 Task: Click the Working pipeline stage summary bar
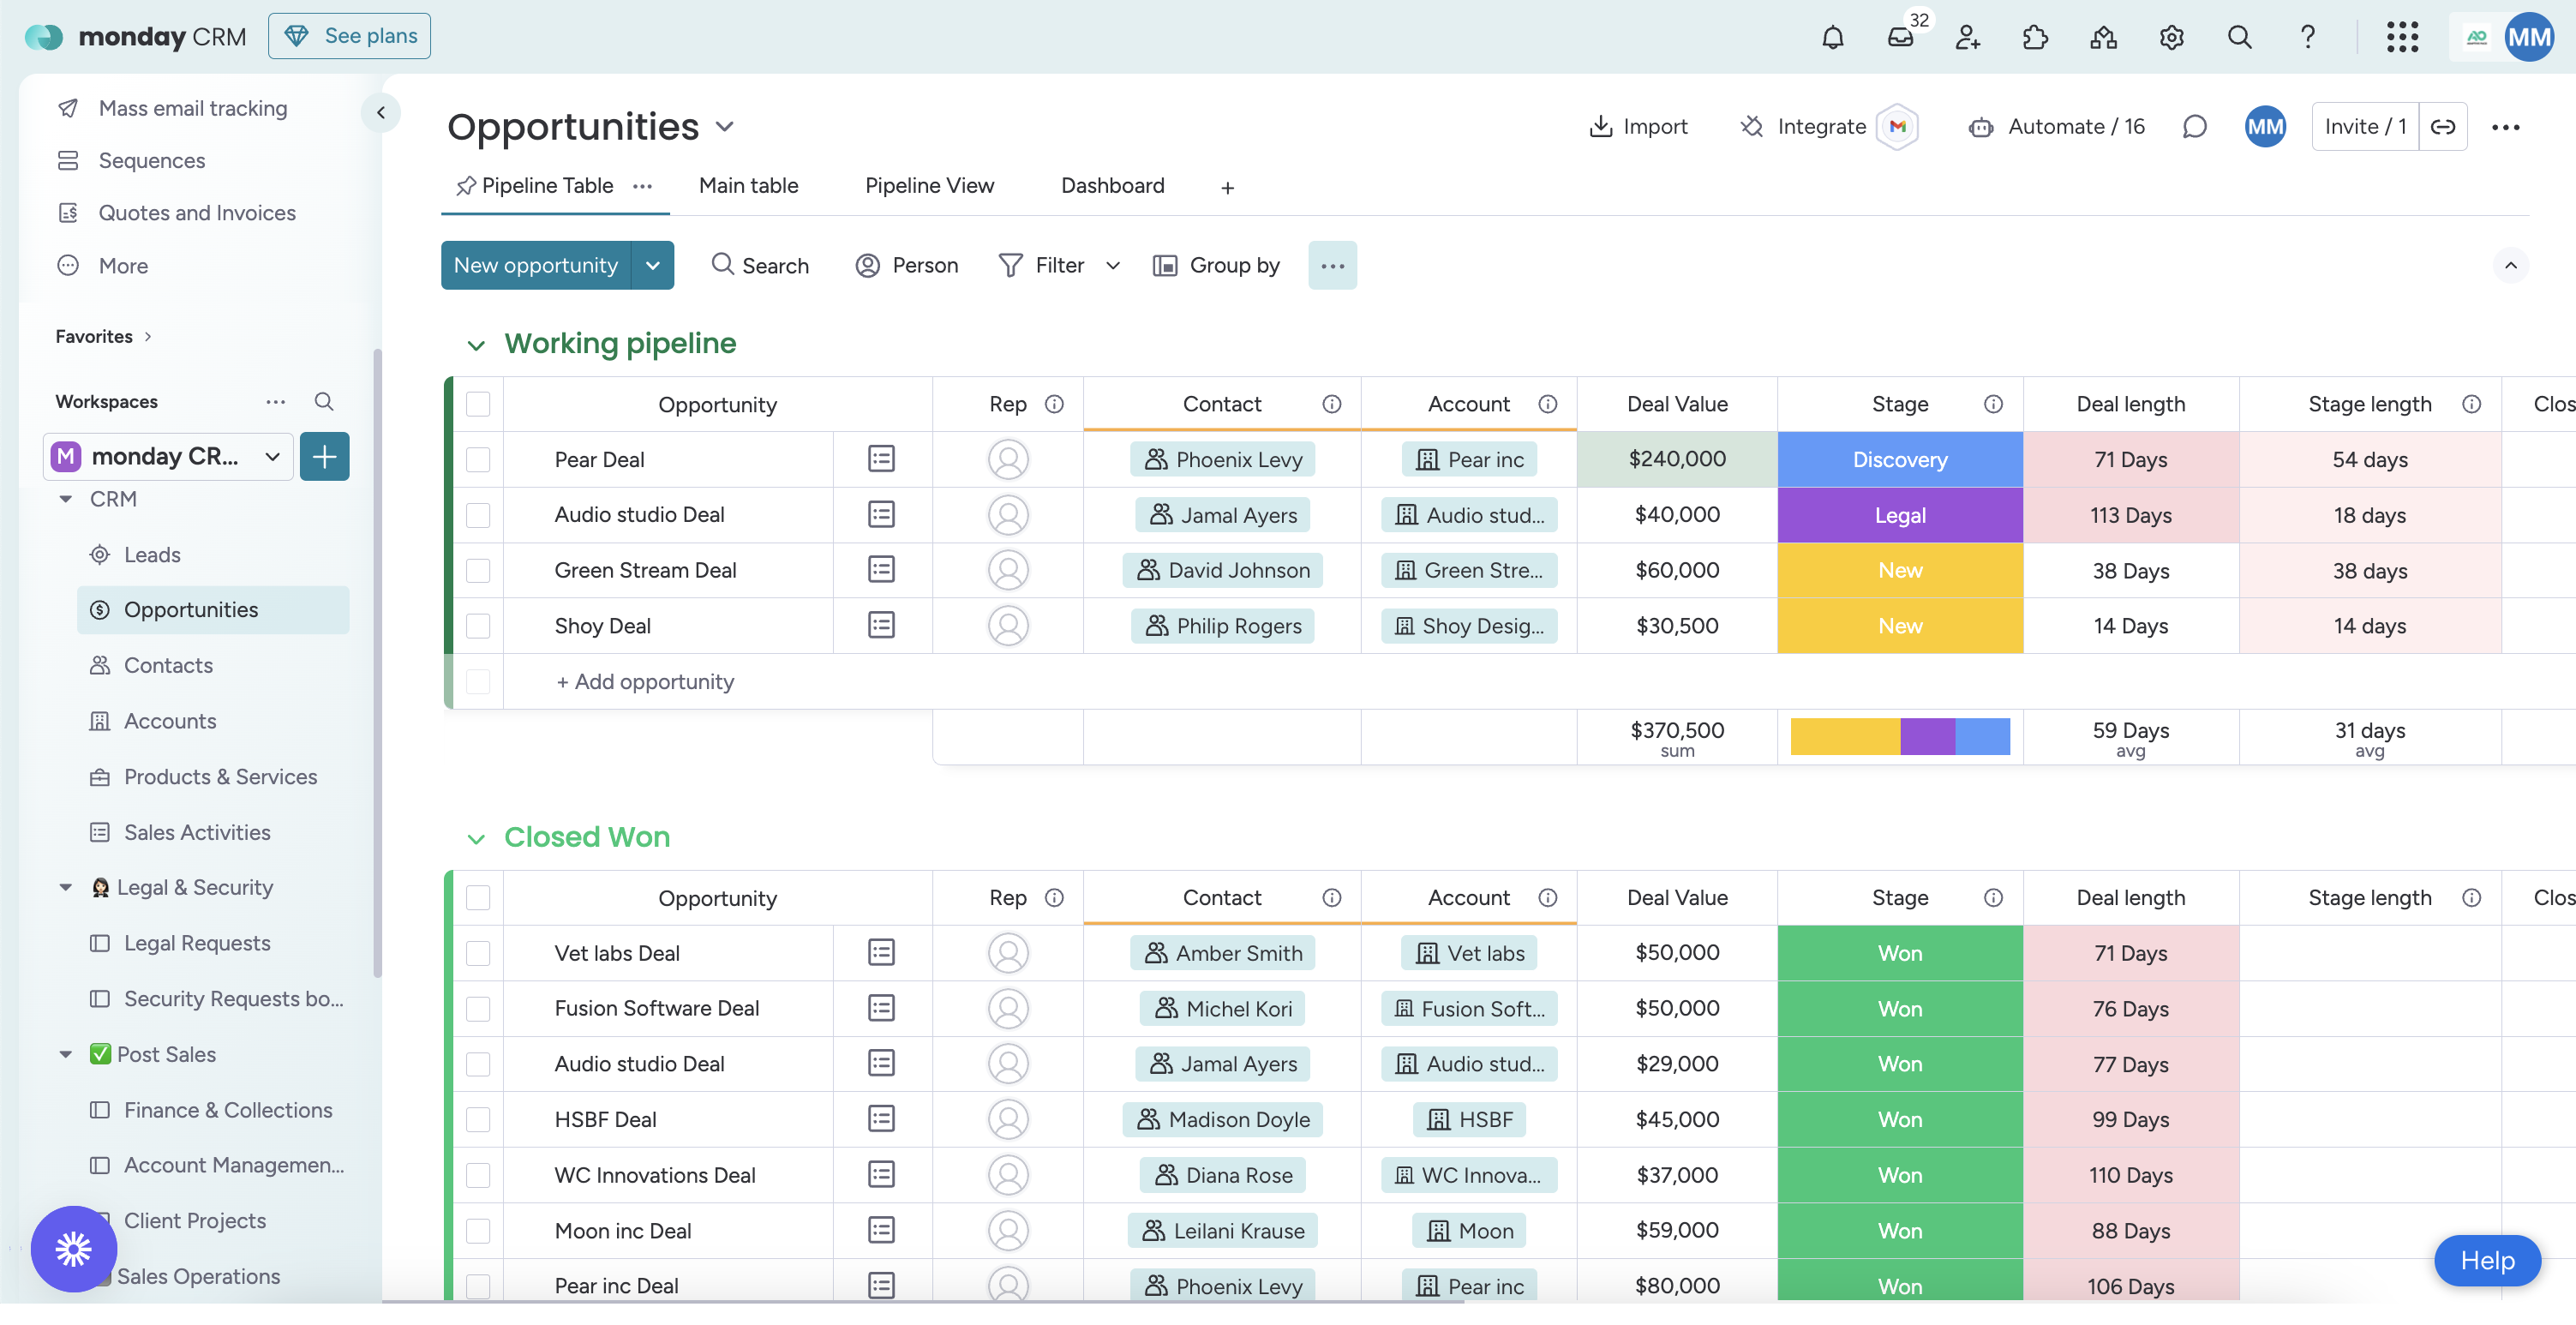point(1899,737)
